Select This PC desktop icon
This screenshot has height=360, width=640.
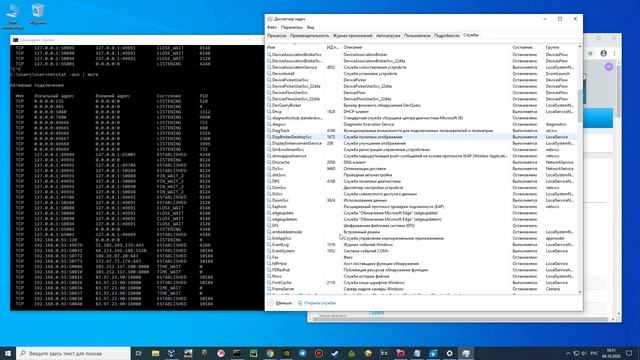(x=12, y=16)
